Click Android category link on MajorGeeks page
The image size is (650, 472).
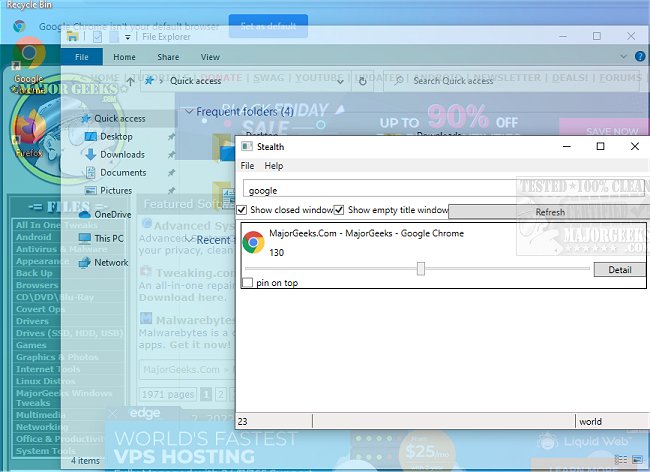pyautogui.click(x=34, y=237)
